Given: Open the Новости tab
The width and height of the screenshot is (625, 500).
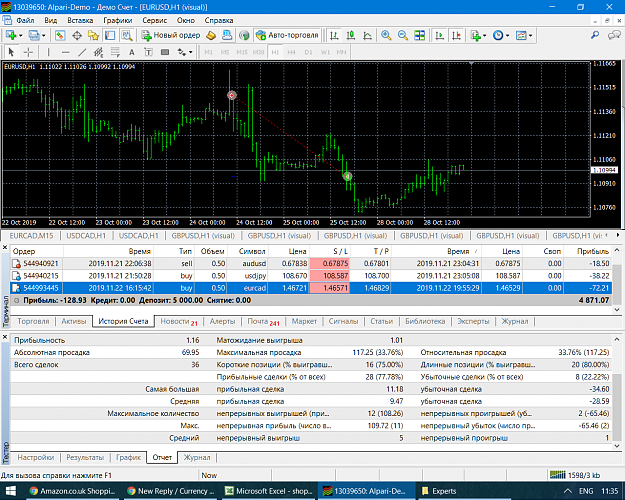Looking at the screenshot, I should (x=179, y=321).
